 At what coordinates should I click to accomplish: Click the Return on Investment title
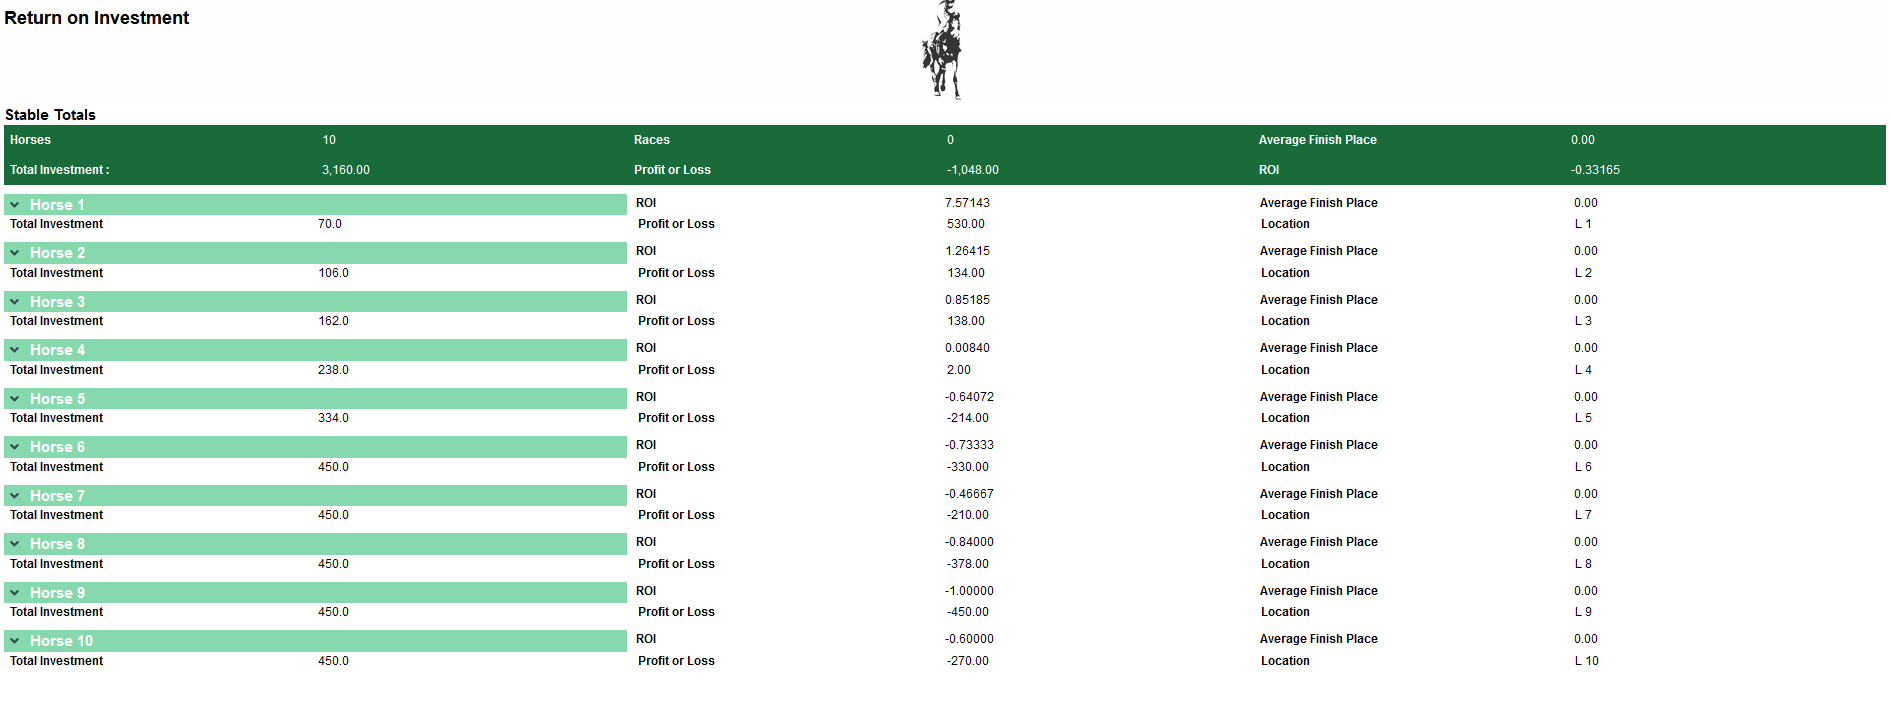pyautogui.click(x=97, y=18)
